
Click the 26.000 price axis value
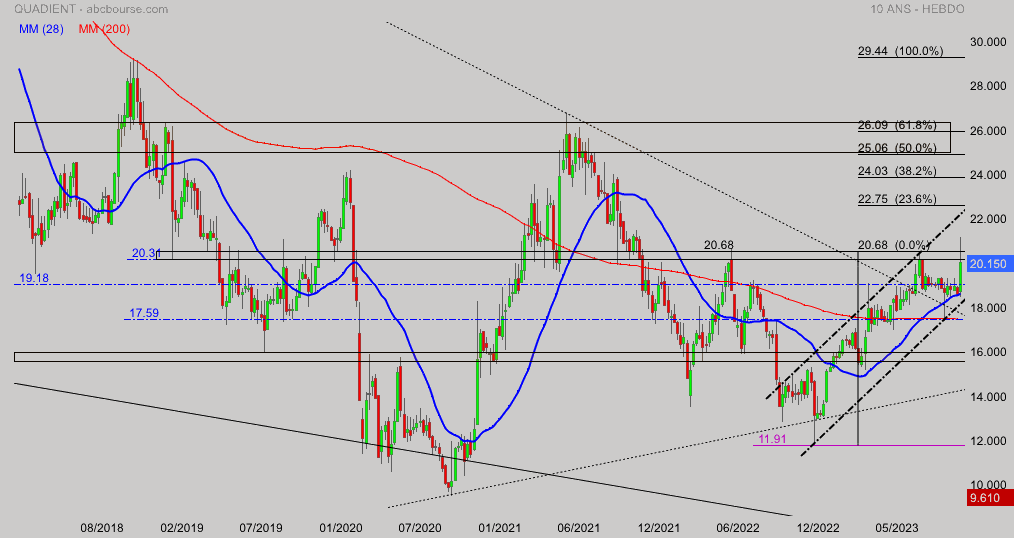pyautogui.click(x=988, y=131)
